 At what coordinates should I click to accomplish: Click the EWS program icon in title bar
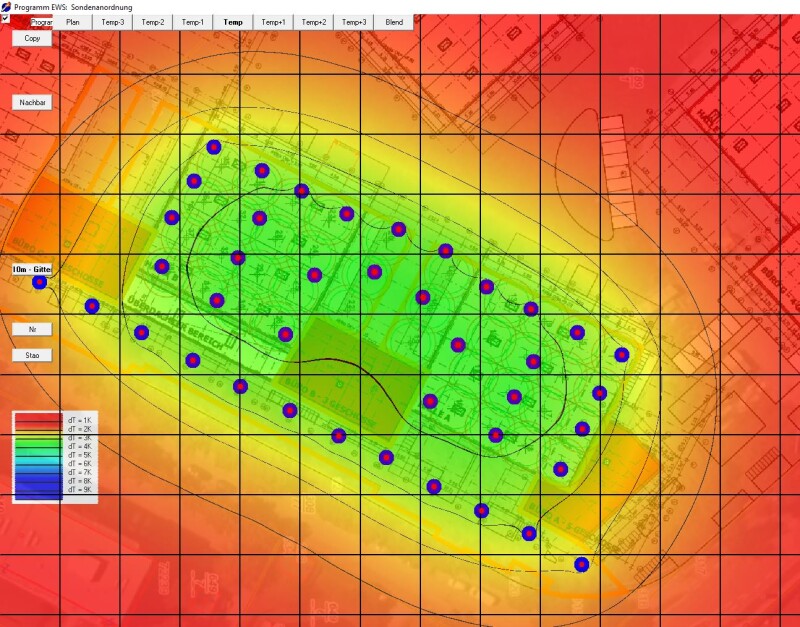coord(6,6)
